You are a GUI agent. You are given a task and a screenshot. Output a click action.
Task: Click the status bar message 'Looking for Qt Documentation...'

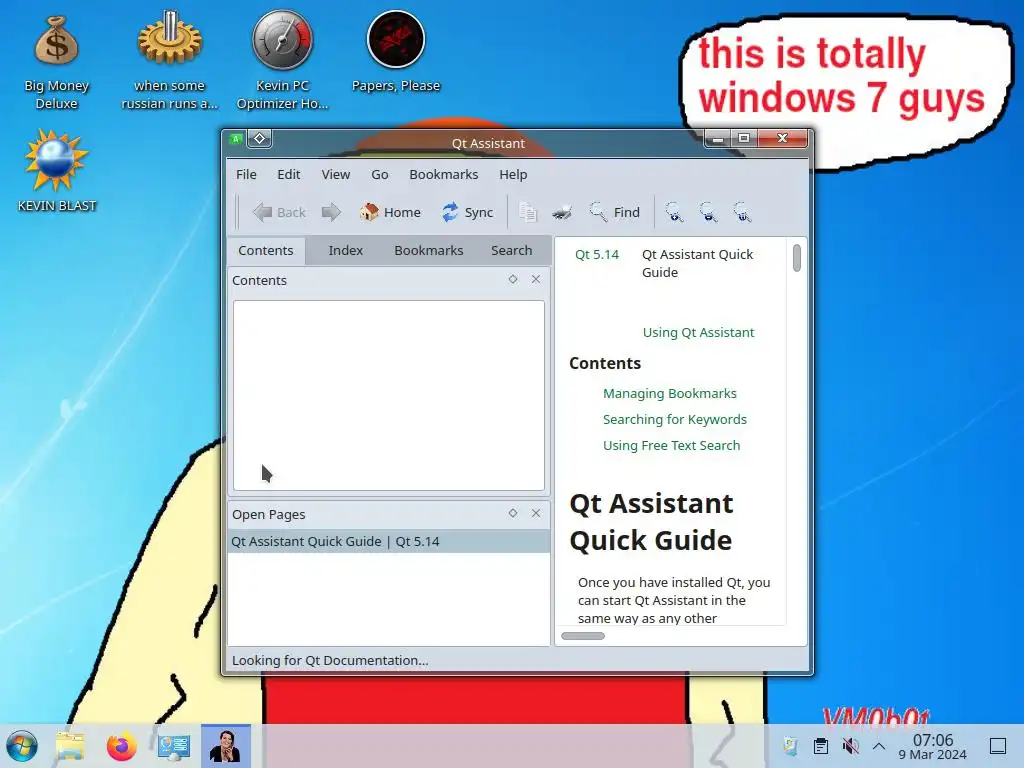point(330,660)
